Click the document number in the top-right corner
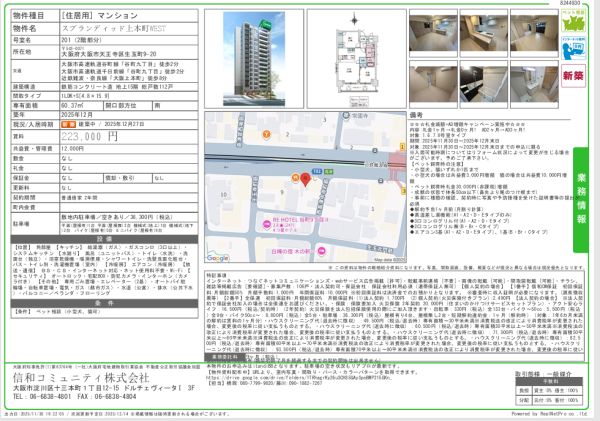Screen dimensions: 600x421 click(570, 3)
